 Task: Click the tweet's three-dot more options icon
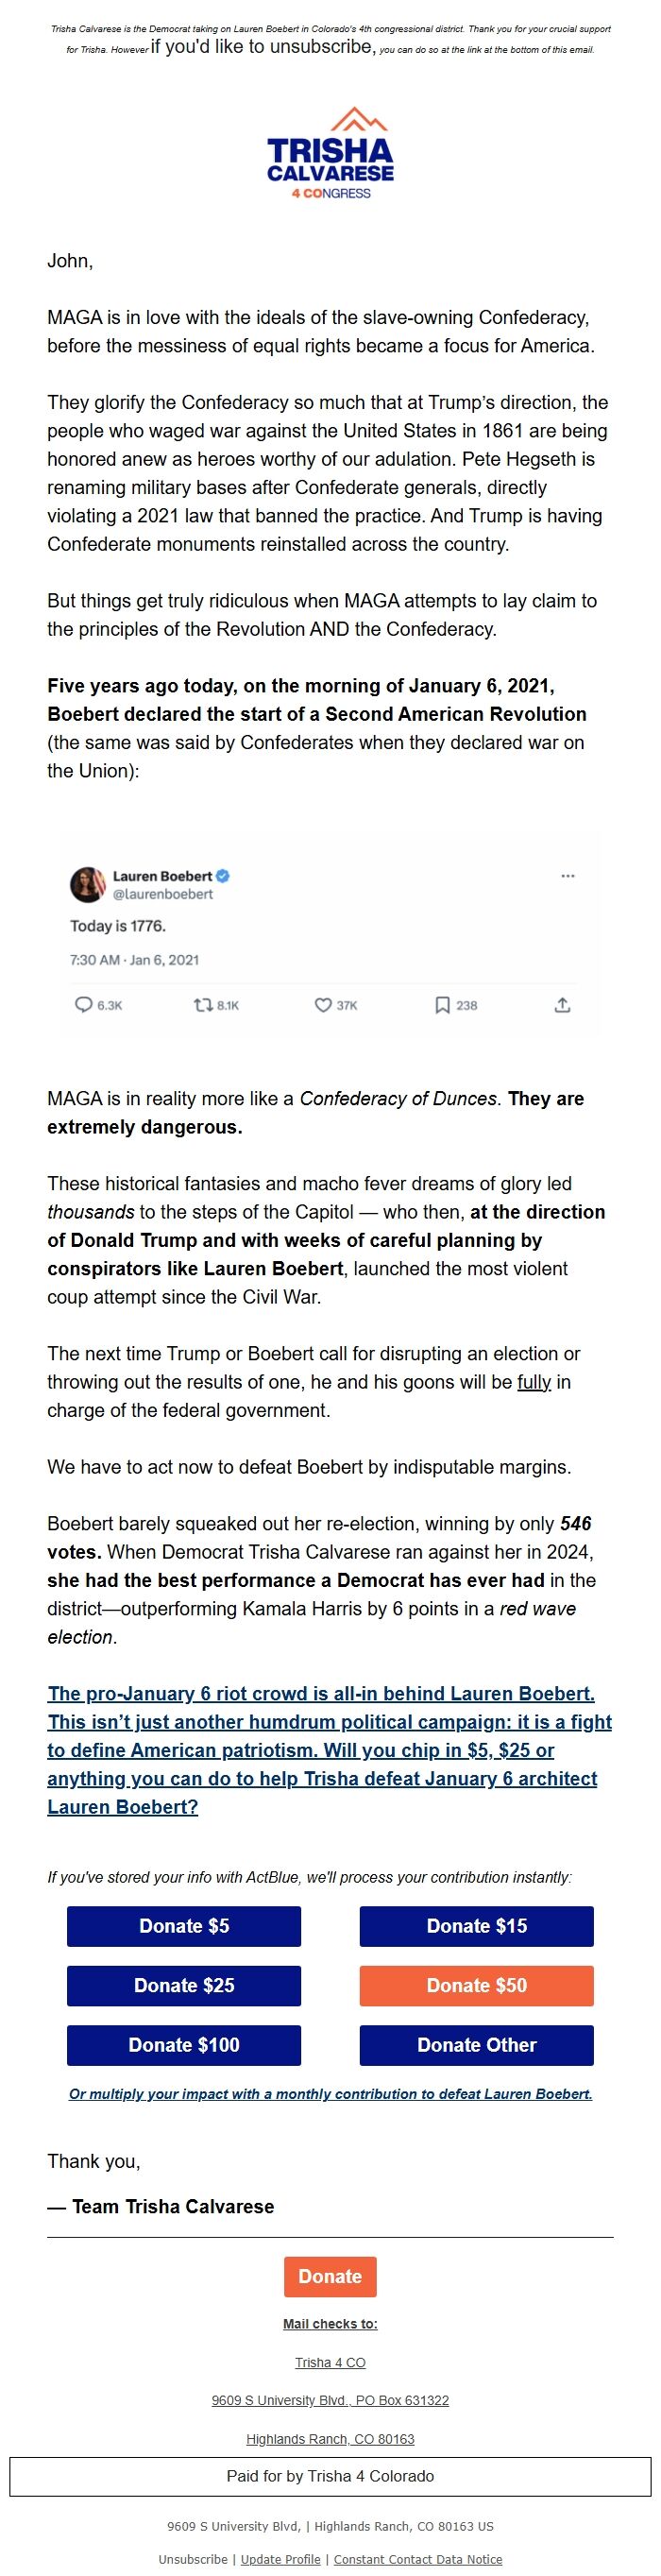(x=568, y=876)
